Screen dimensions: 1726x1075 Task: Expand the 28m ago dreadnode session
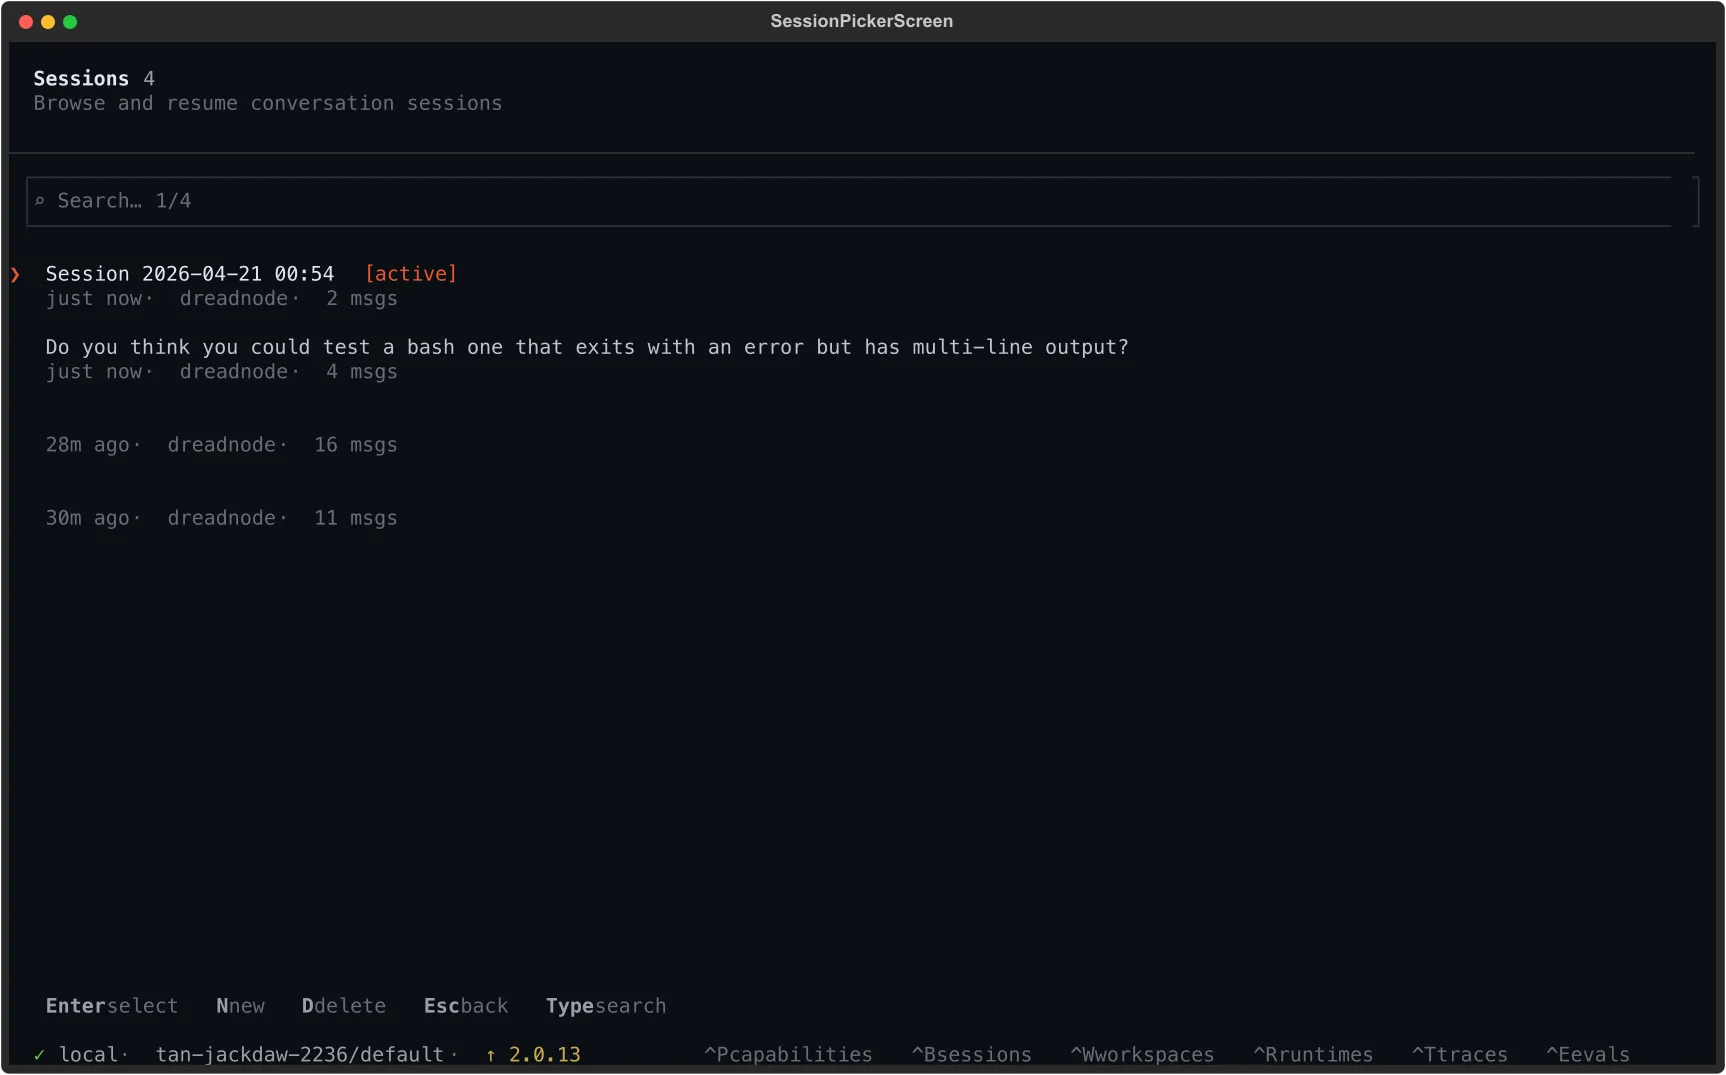(221, 444)
